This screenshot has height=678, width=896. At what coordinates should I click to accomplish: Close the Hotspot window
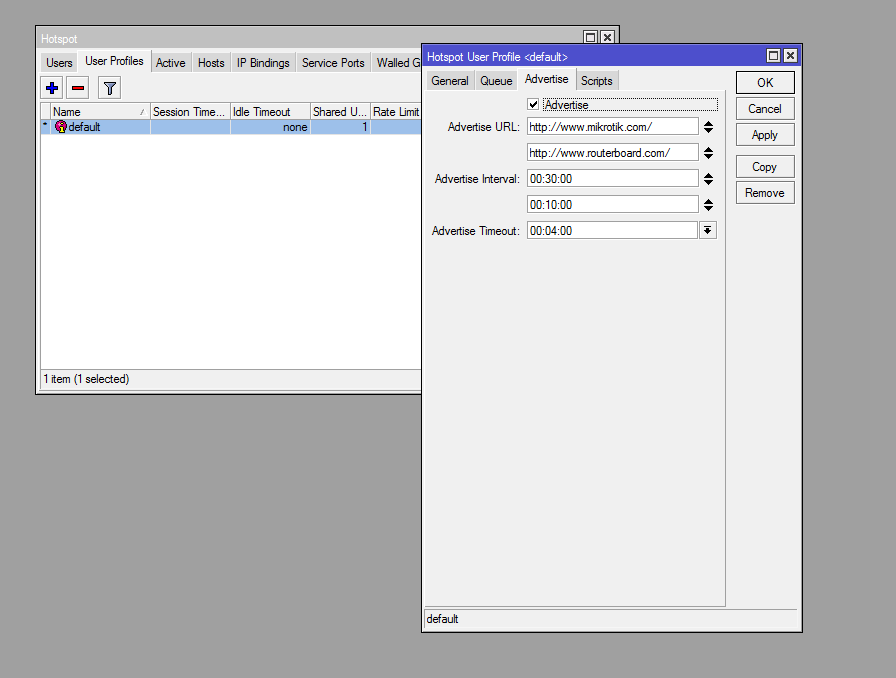pyautogui.click(x=607, y=37)
